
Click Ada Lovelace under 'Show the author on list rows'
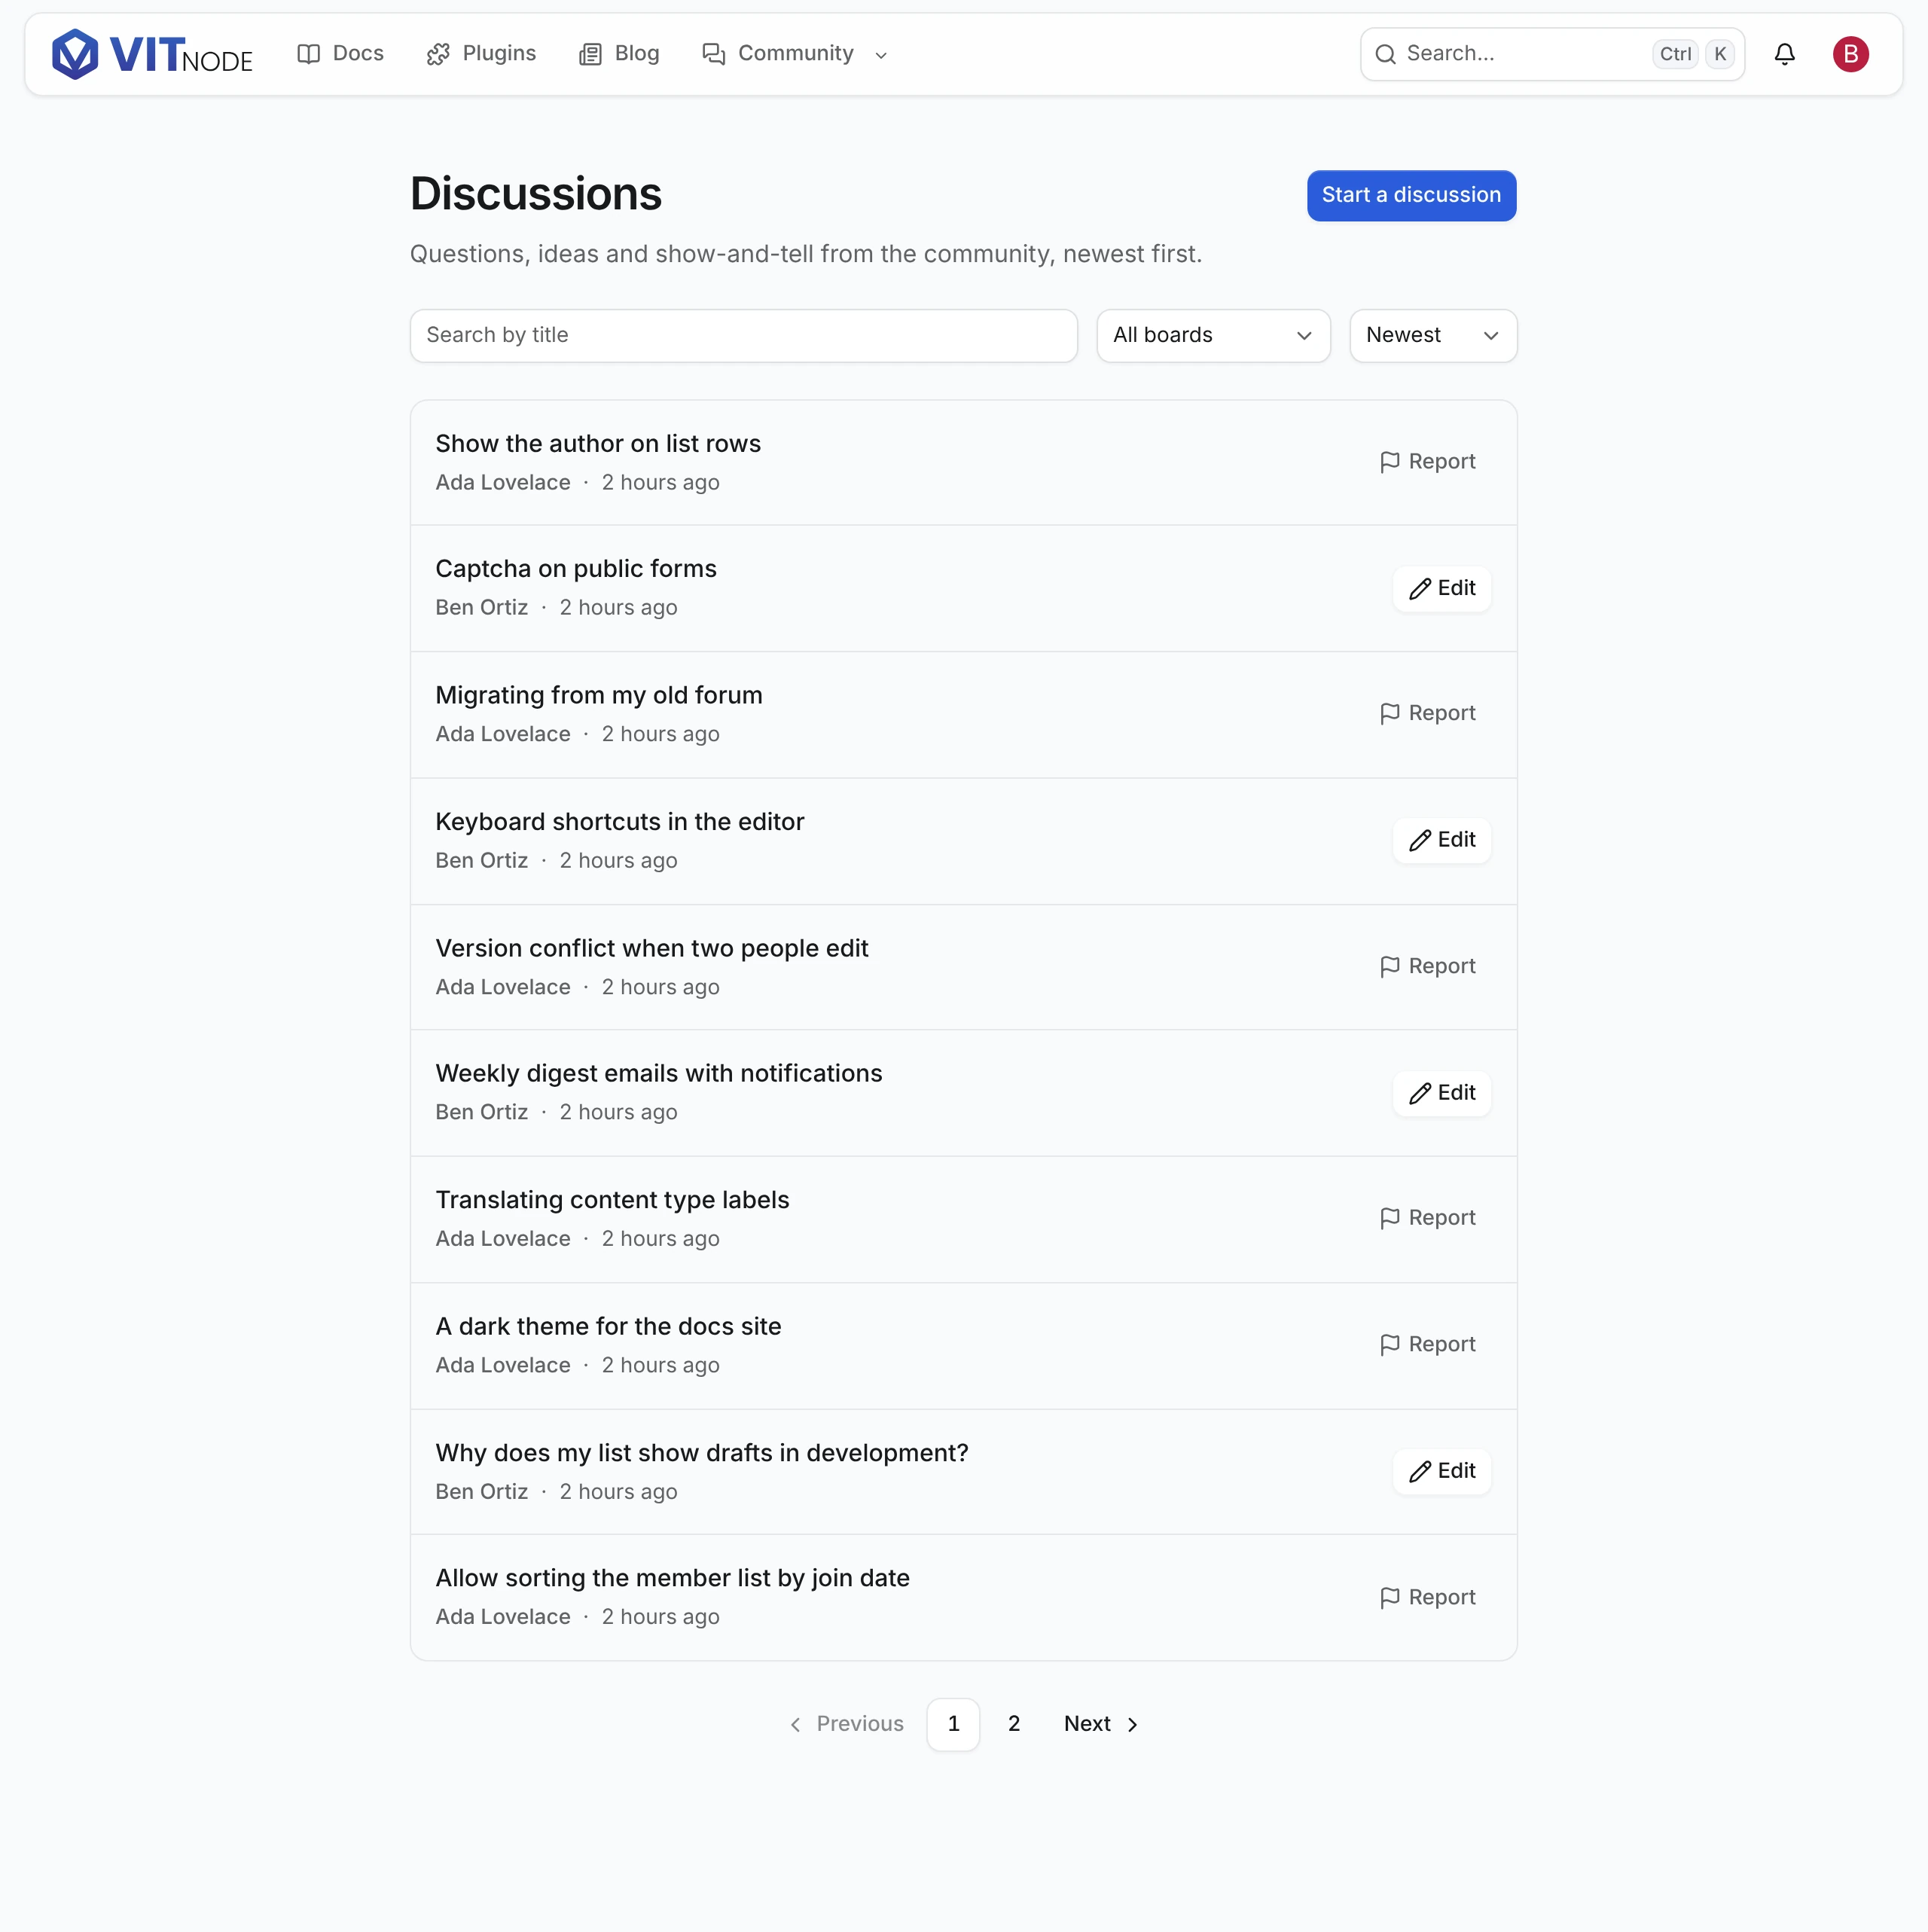tap(503, 483)
